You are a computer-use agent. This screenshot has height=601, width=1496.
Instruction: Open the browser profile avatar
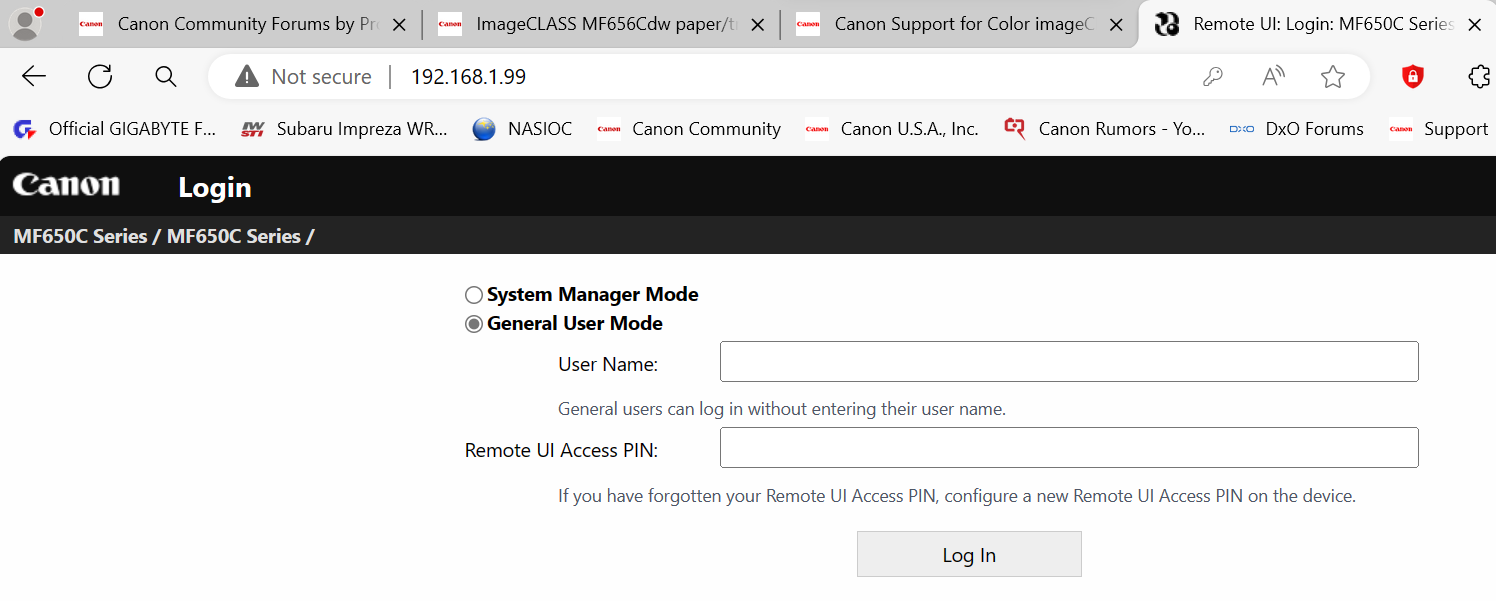(25, 24)
